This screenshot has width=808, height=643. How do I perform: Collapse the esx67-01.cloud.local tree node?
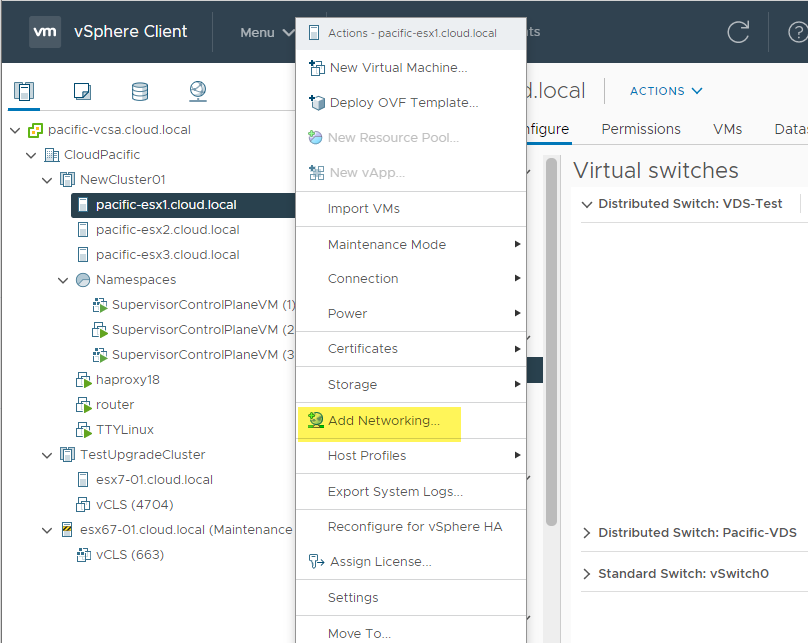click(47, 530)
